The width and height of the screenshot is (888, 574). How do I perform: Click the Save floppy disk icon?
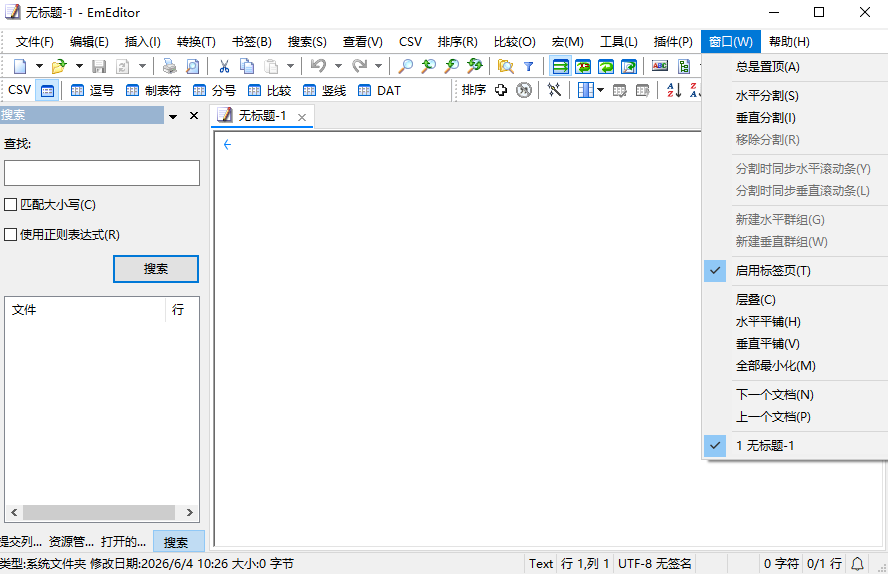99,66
